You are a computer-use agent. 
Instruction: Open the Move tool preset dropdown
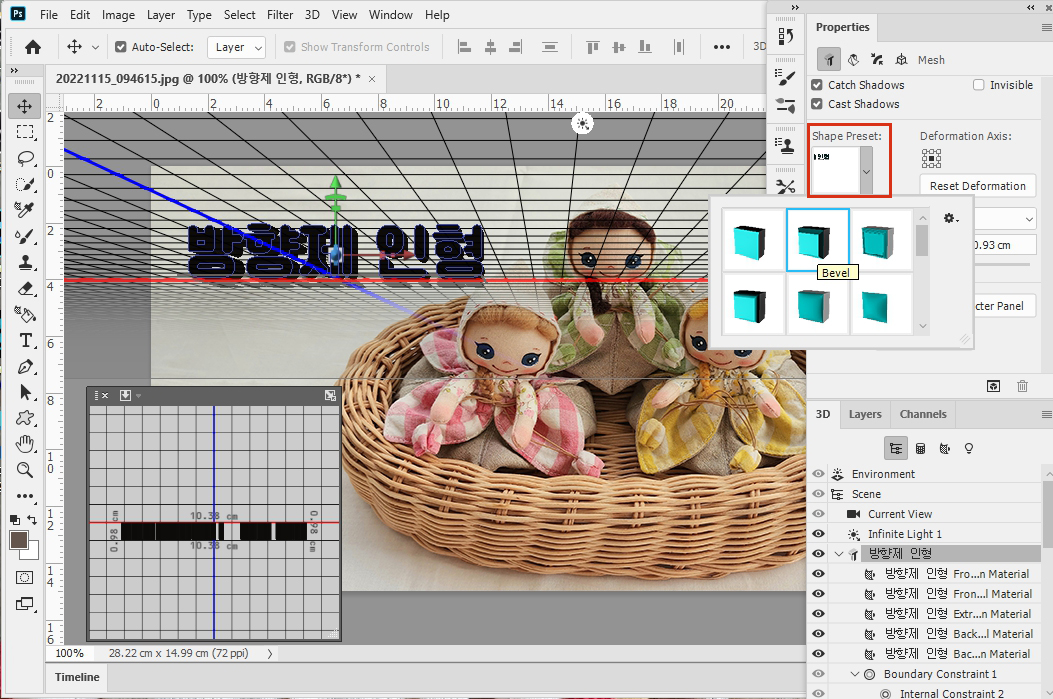95,47
